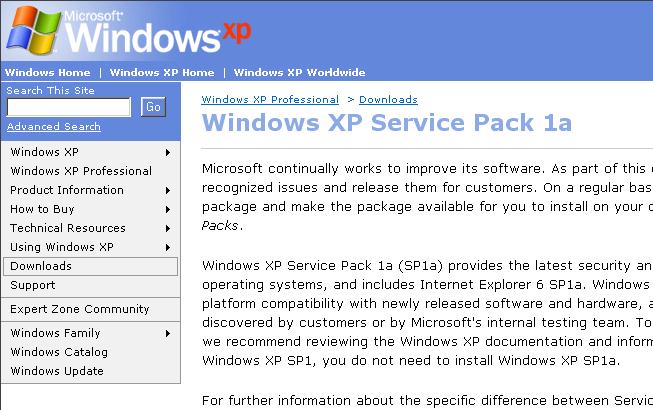Expand the Technical Resources submenu arrow
This screenshot has width=653, height=410.
pyautogui.click(x=168, y=228)
